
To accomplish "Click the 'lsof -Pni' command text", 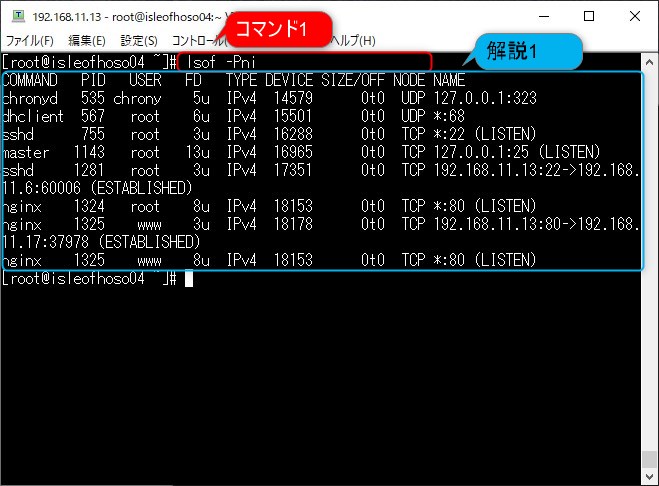I will pos(221,63).
